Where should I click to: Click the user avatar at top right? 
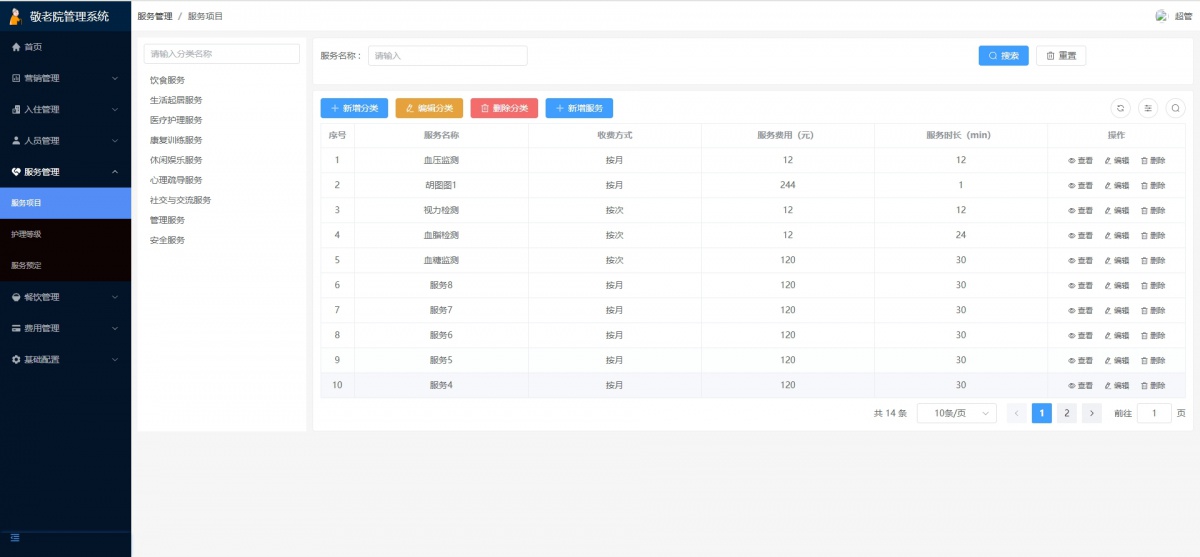(x=1161, y=16)
